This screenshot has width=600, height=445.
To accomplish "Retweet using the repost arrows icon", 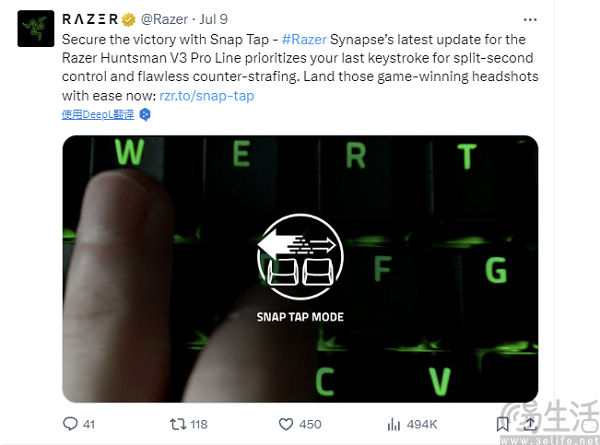I will tap(178, 424).
